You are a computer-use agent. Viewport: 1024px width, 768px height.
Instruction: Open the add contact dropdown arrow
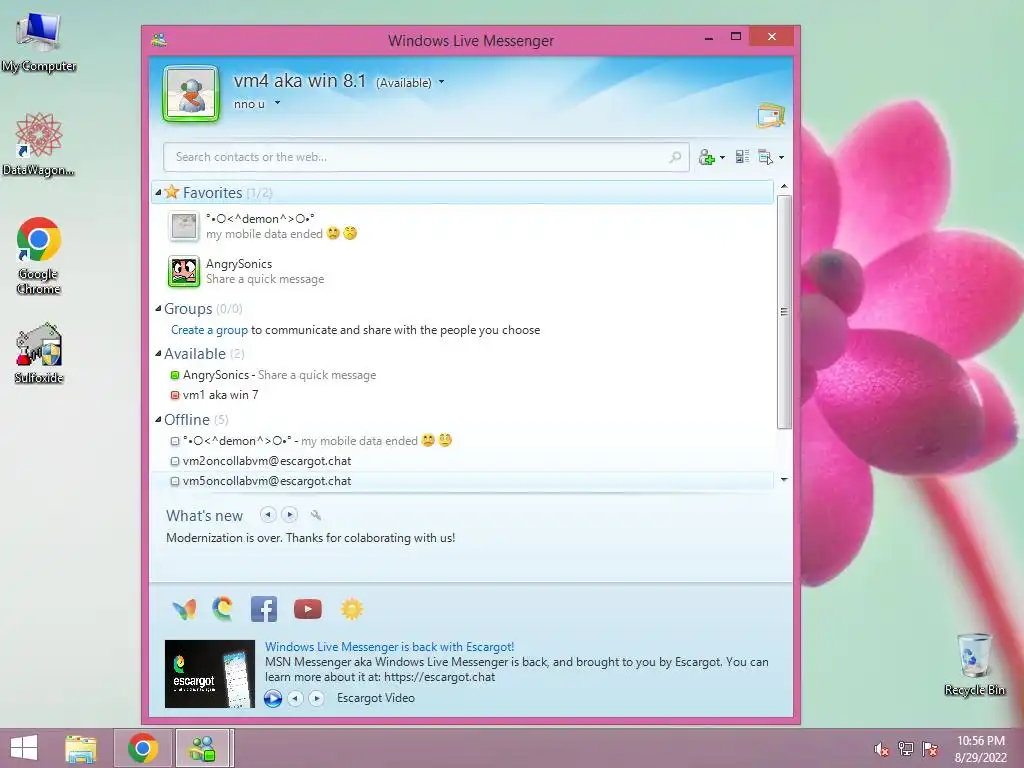tap(722, 157)
